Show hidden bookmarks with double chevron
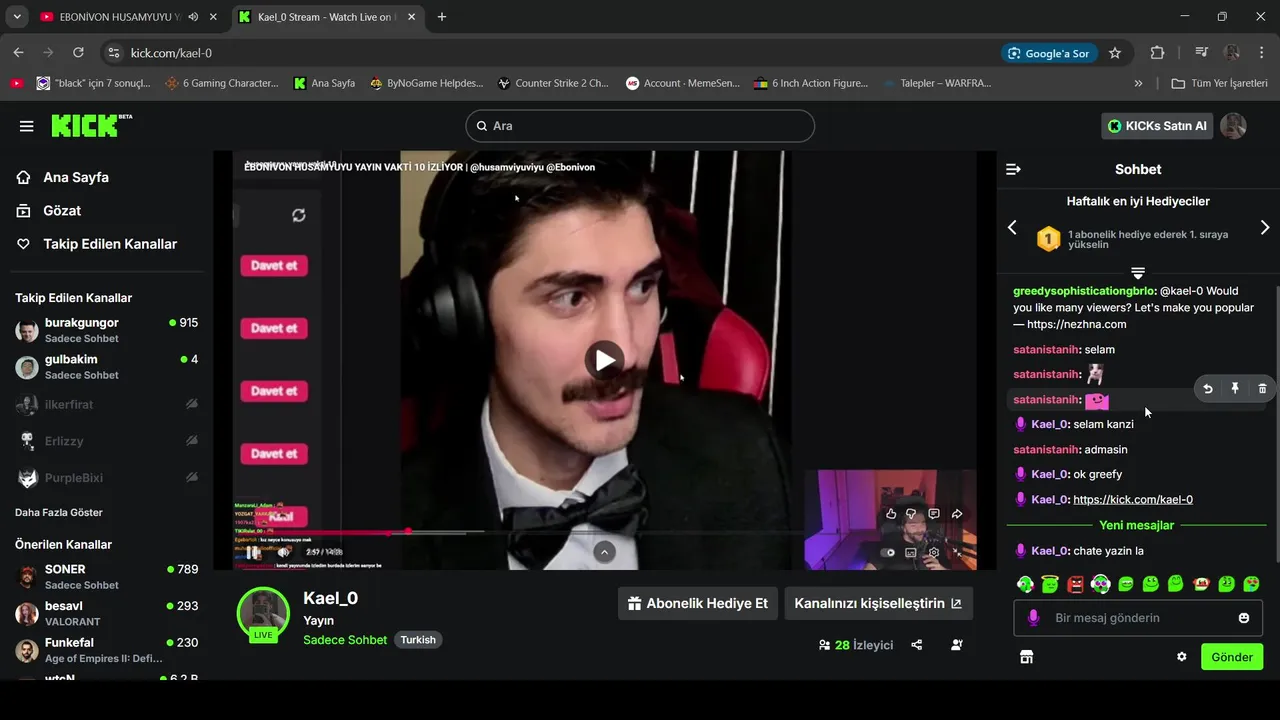Viewport: 1280px width, 720px height. (x=1138, y=83)
